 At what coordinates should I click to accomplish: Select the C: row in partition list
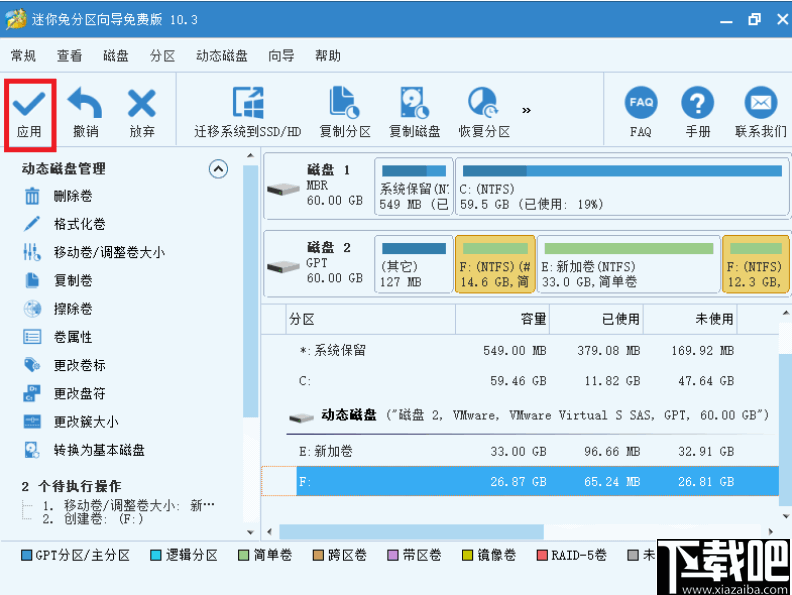(x=520, y=381)
